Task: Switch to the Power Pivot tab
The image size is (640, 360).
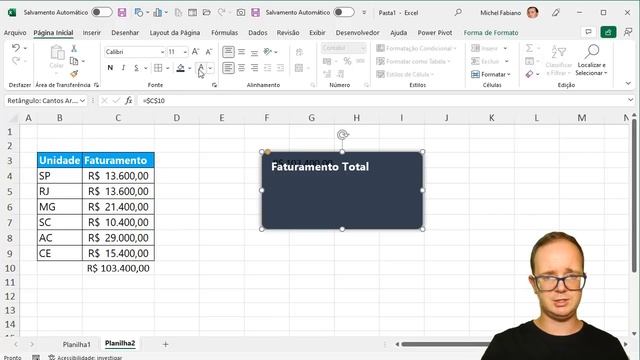Action: (x=435, y=33)
